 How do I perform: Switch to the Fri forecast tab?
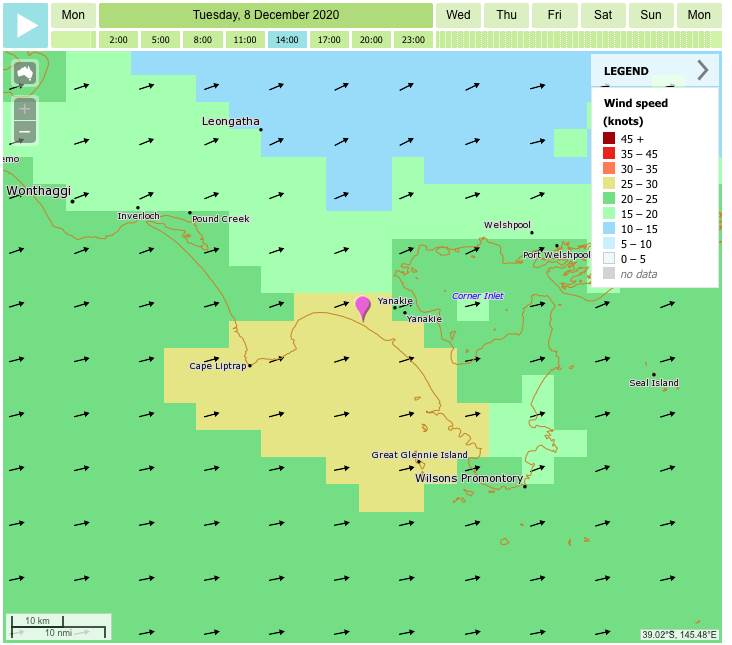tap(554, 15)
